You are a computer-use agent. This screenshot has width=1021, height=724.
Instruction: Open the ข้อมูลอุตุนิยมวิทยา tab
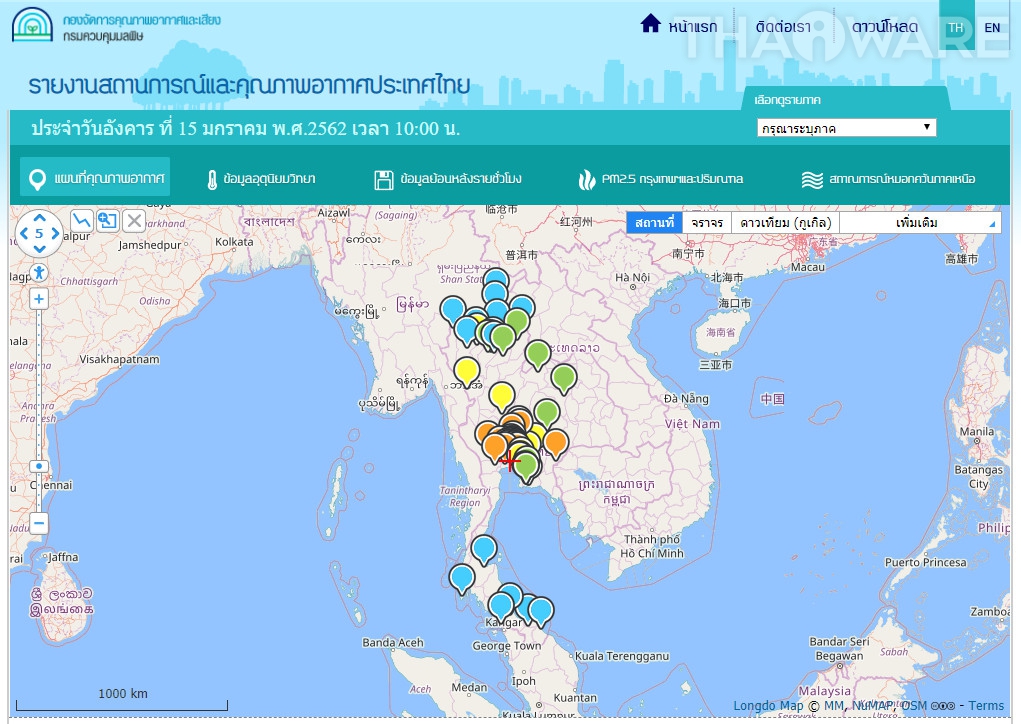(x=261, y=178)
